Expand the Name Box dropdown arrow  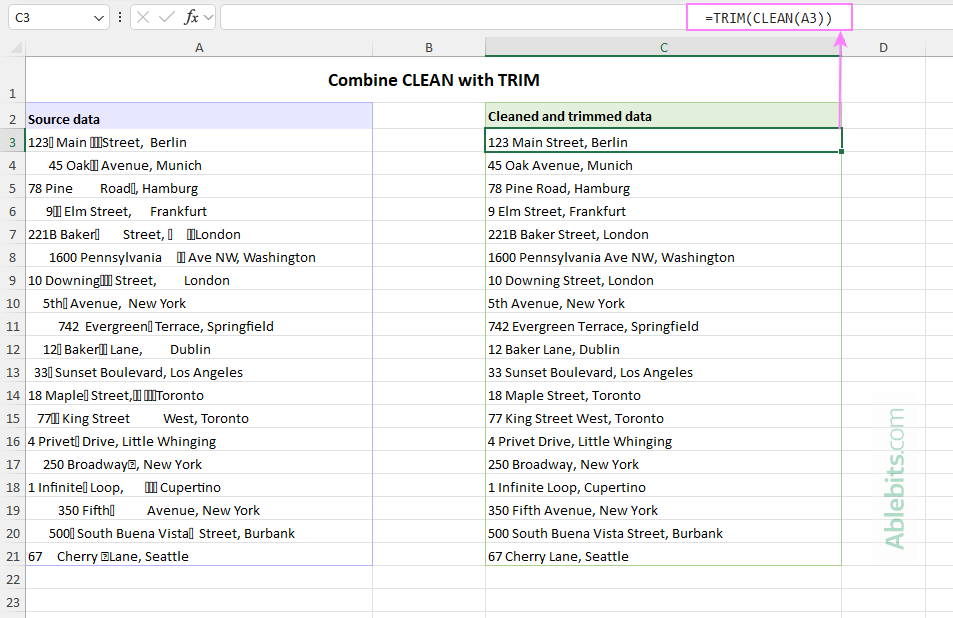point(98,17)
